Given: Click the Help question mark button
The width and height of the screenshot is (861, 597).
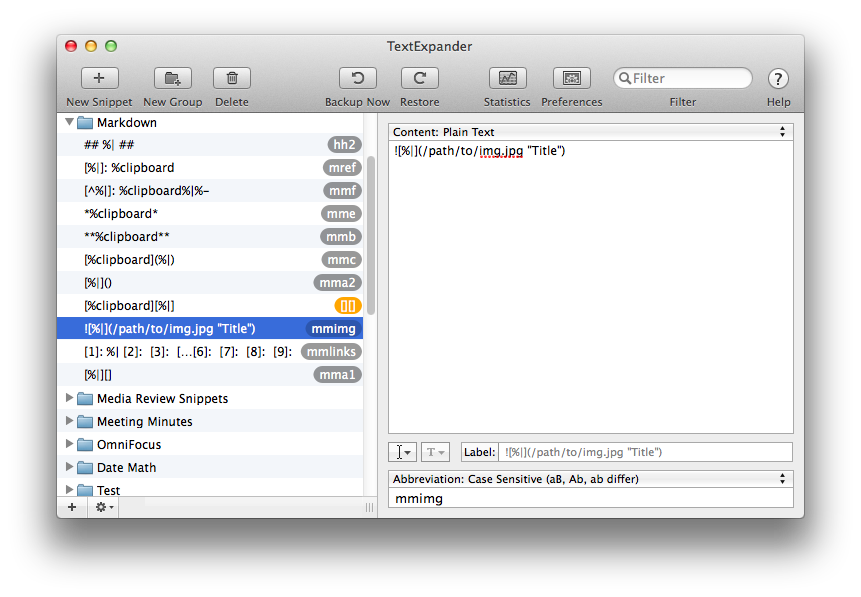Looking at the screenshot, I should coord(778,79).
